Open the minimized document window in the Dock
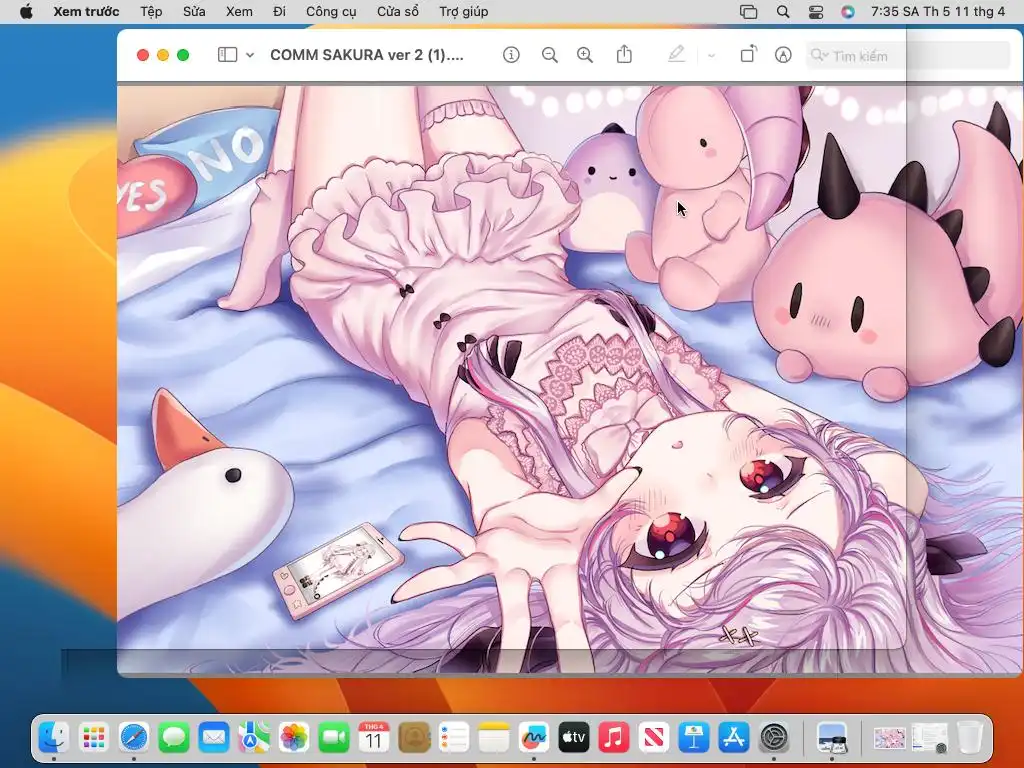 pos(929,738)
